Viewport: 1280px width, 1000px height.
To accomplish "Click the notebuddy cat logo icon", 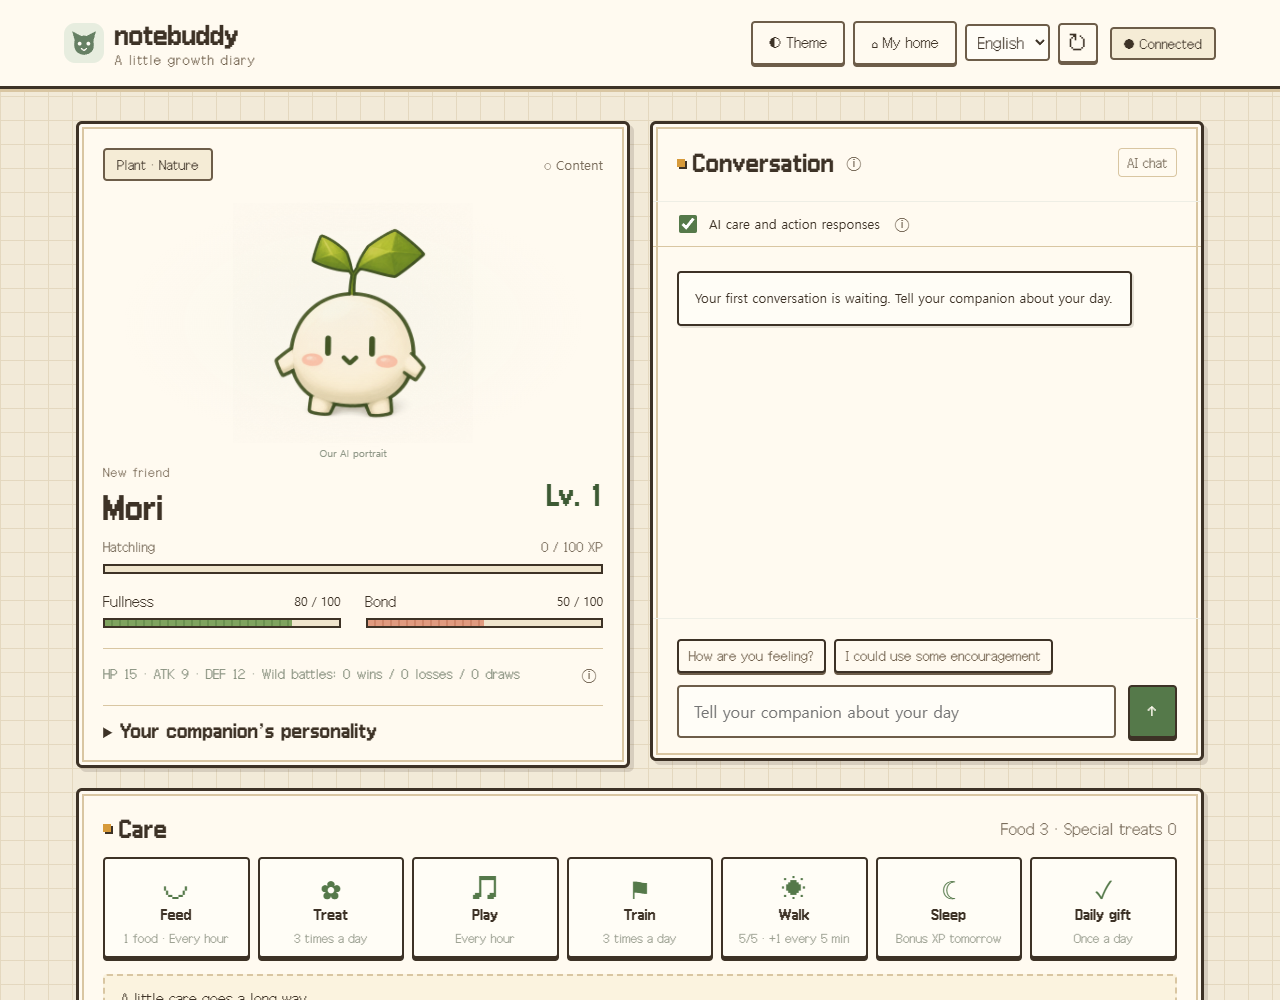I will pos(84,43).
